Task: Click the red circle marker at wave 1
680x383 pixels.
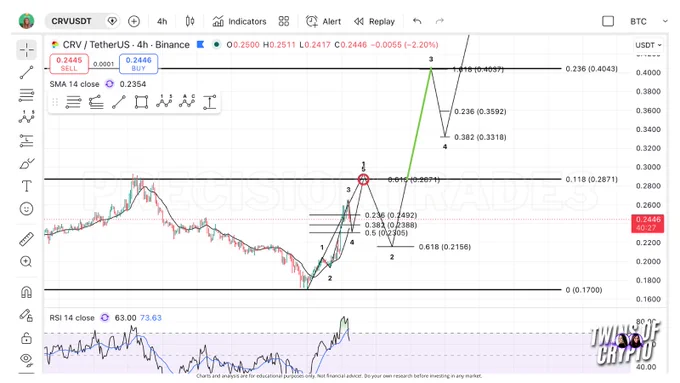Action: (363, 179)
